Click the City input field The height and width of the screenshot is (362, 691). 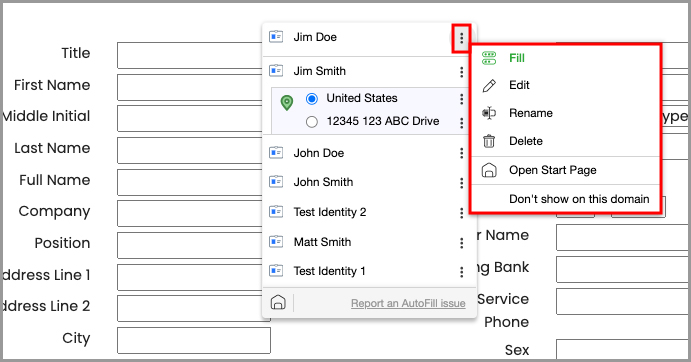click(194, 340)
